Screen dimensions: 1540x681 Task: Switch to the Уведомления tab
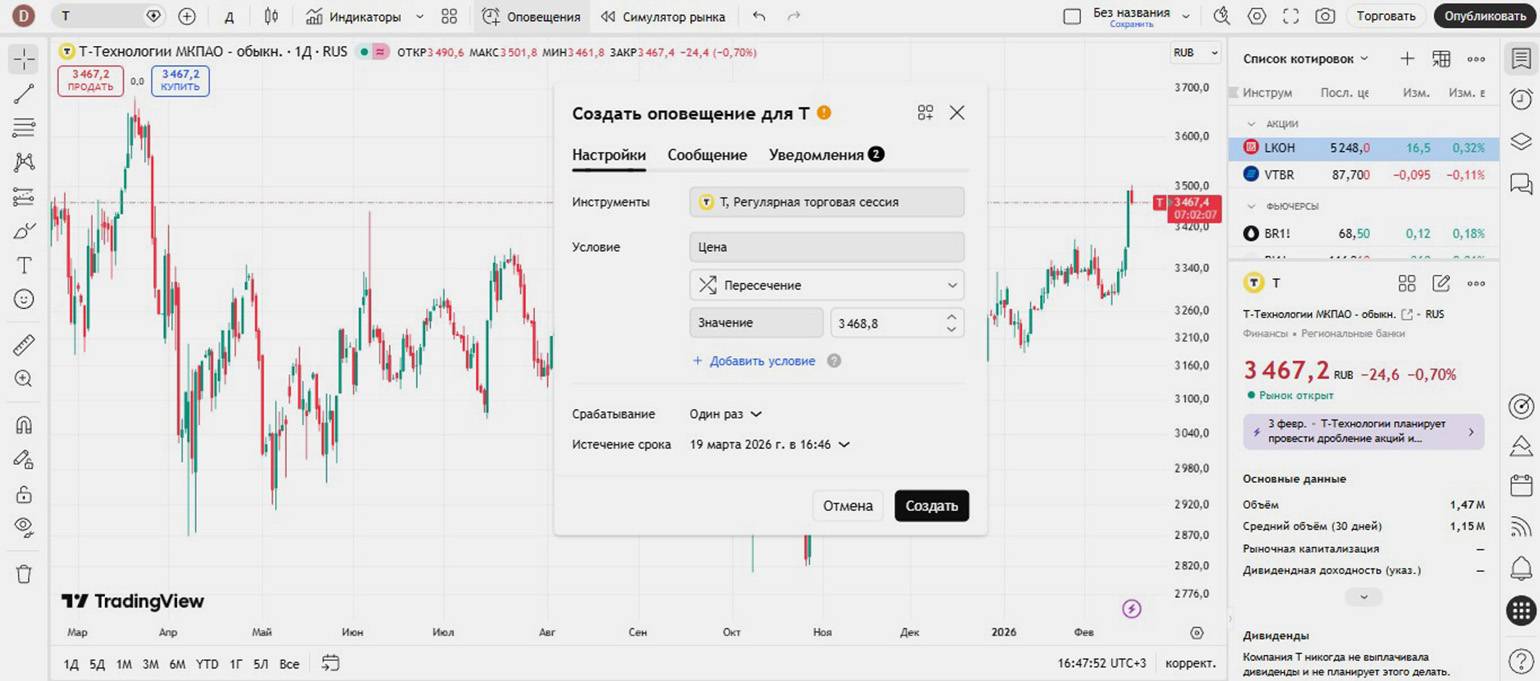tap(816, 155)
